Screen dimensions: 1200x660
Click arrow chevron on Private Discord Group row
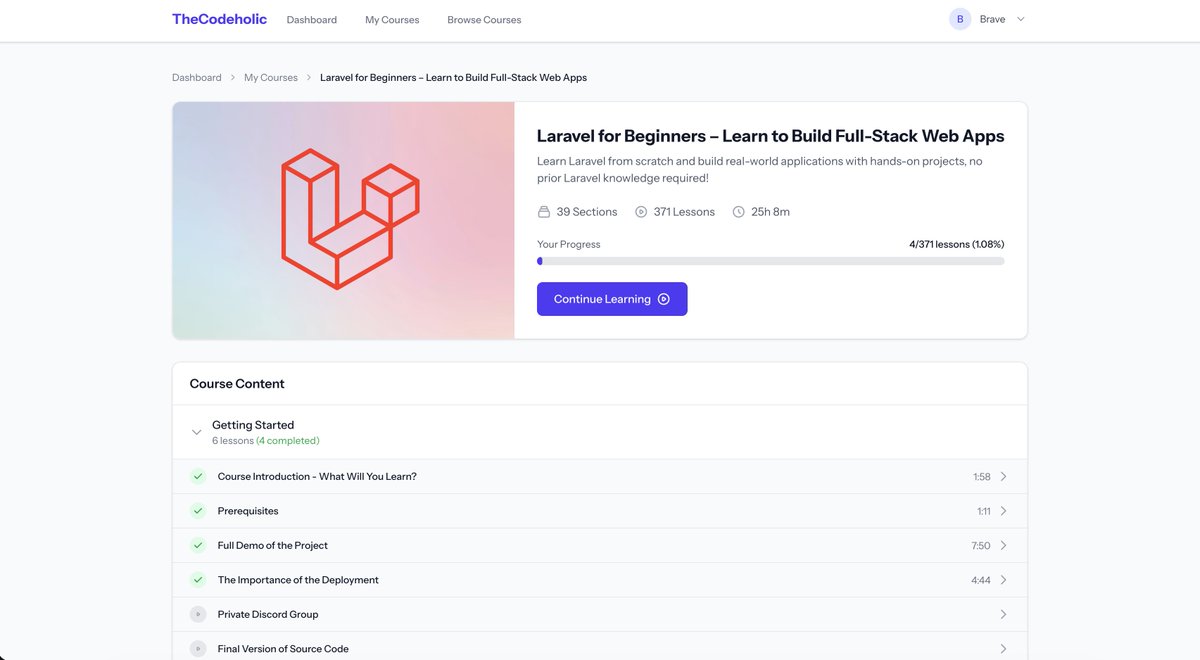(x=1003, y=615)
